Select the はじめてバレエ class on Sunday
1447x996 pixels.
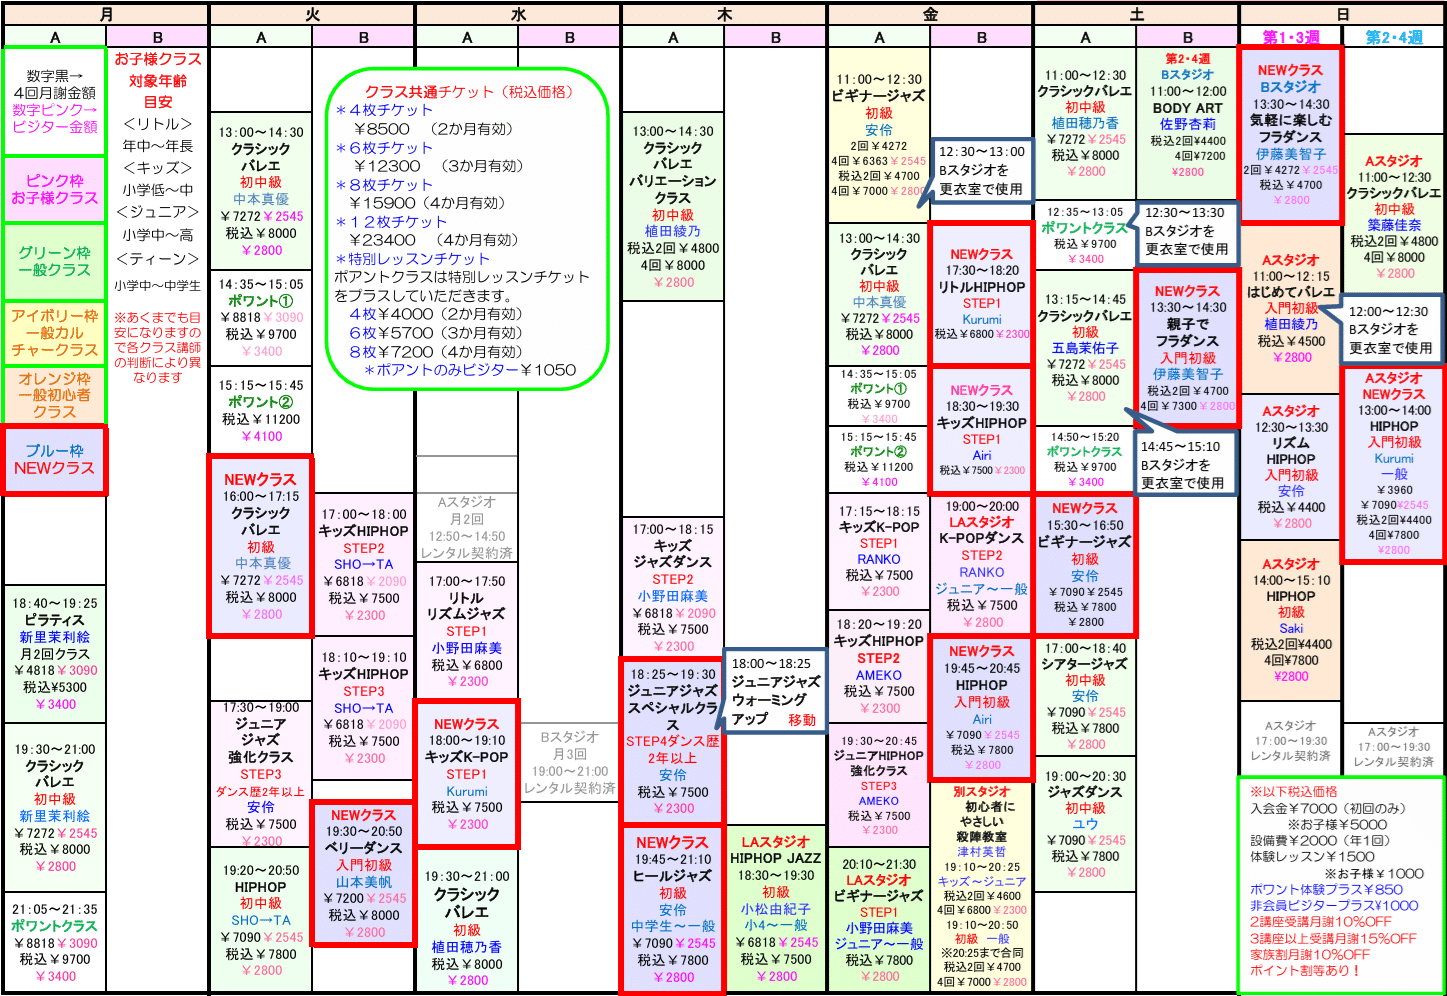(1290, 308)
